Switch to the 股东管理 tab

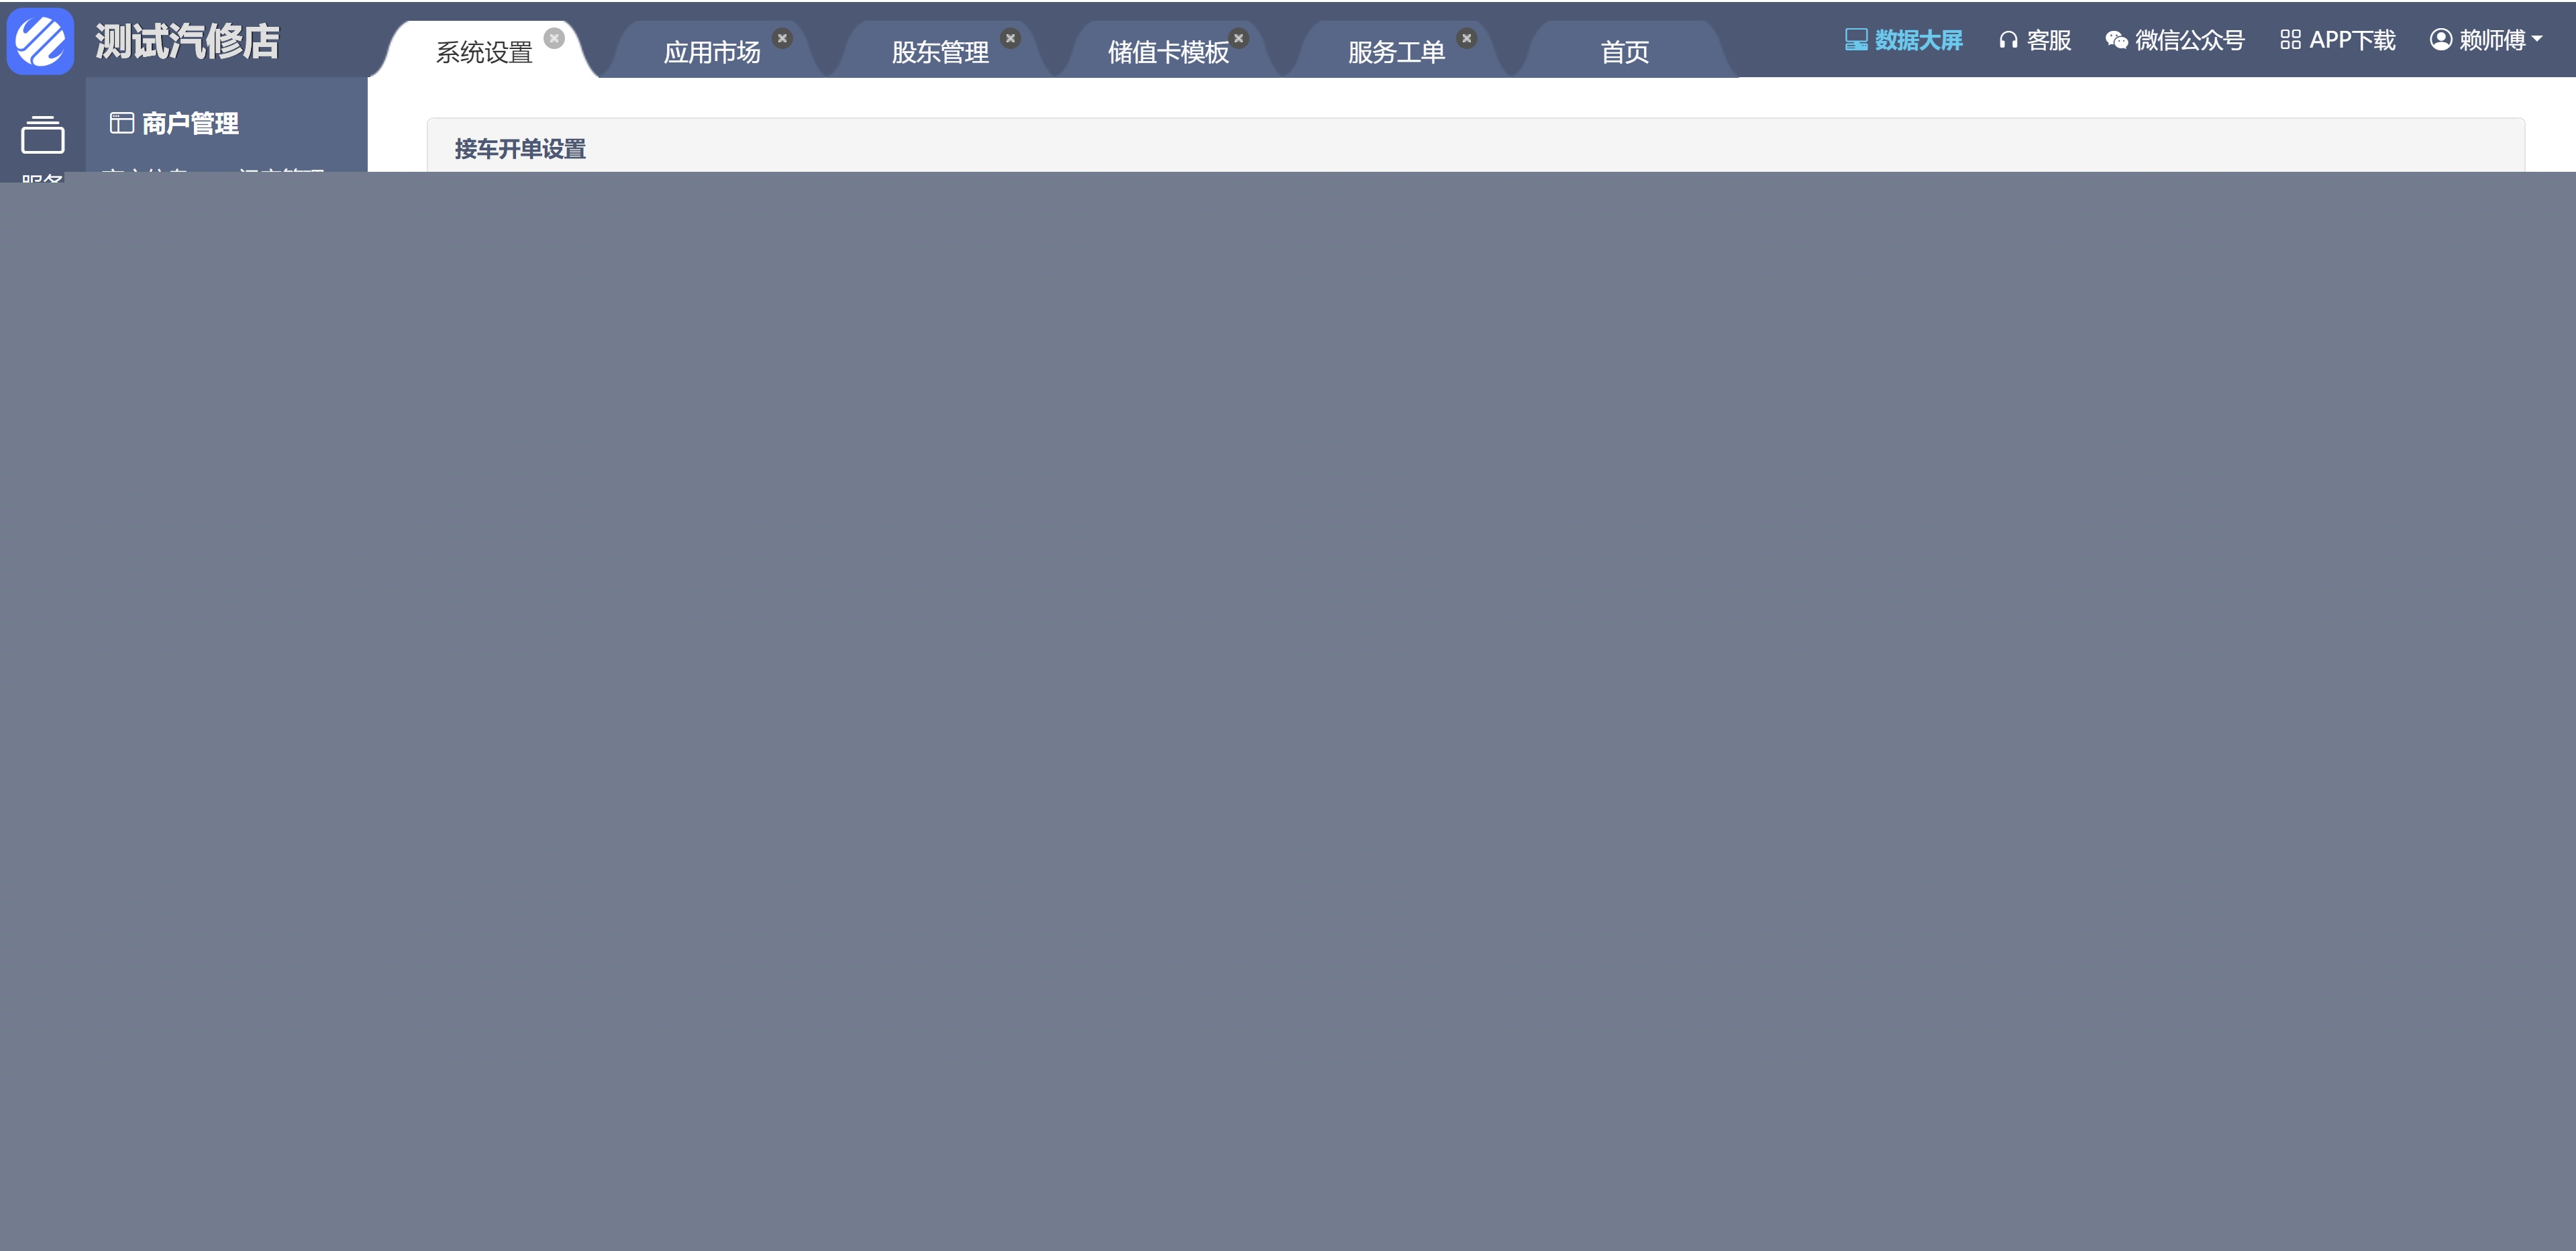coord(940,52)
